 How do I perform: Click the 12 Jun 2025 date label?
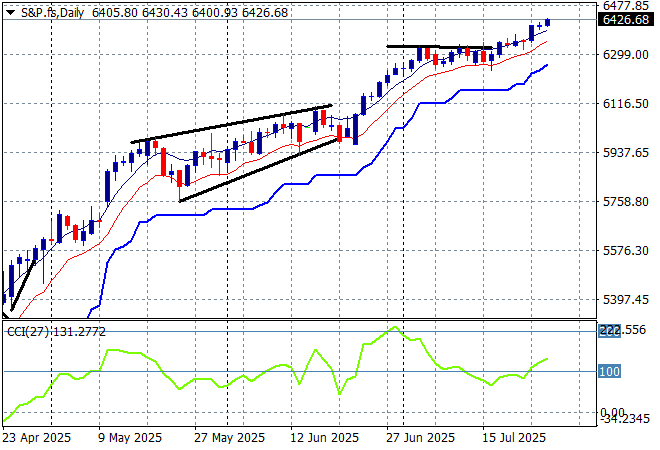(327, 437)
